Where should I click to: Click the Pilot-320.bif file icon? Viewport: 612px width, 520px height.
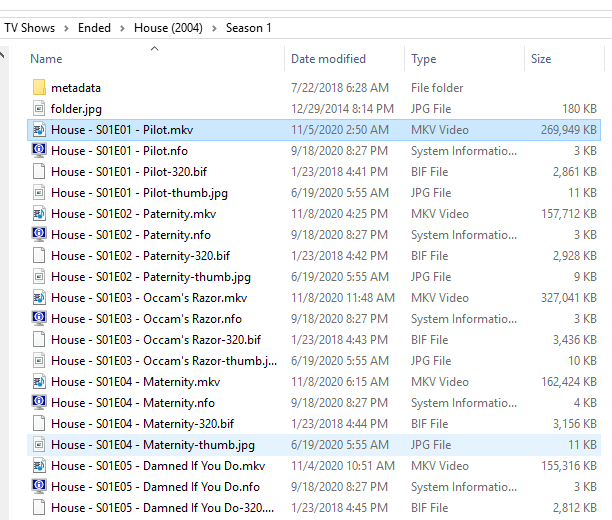(39, 172)
